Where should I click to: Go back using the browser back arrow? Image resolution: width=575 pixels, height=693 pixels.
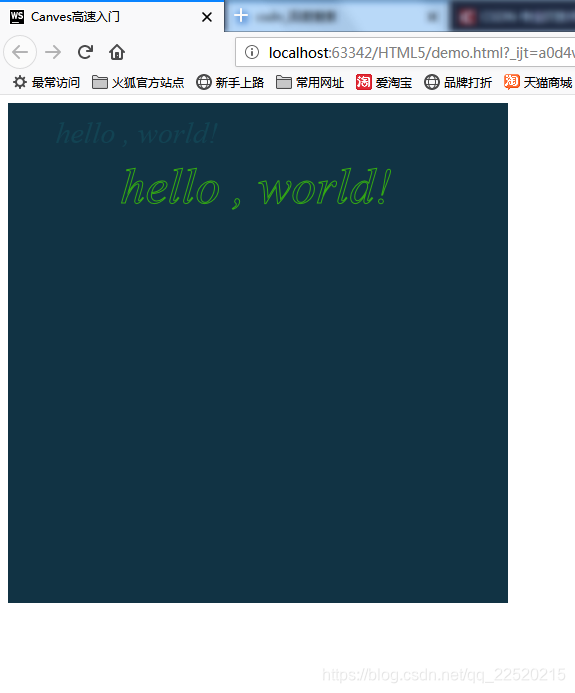point(20,52)
